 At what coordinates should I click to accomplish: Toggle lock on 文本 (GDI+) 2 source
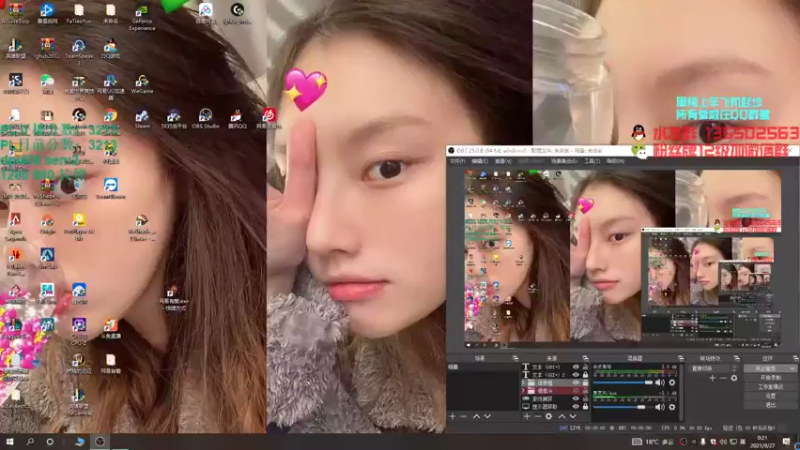585,374
